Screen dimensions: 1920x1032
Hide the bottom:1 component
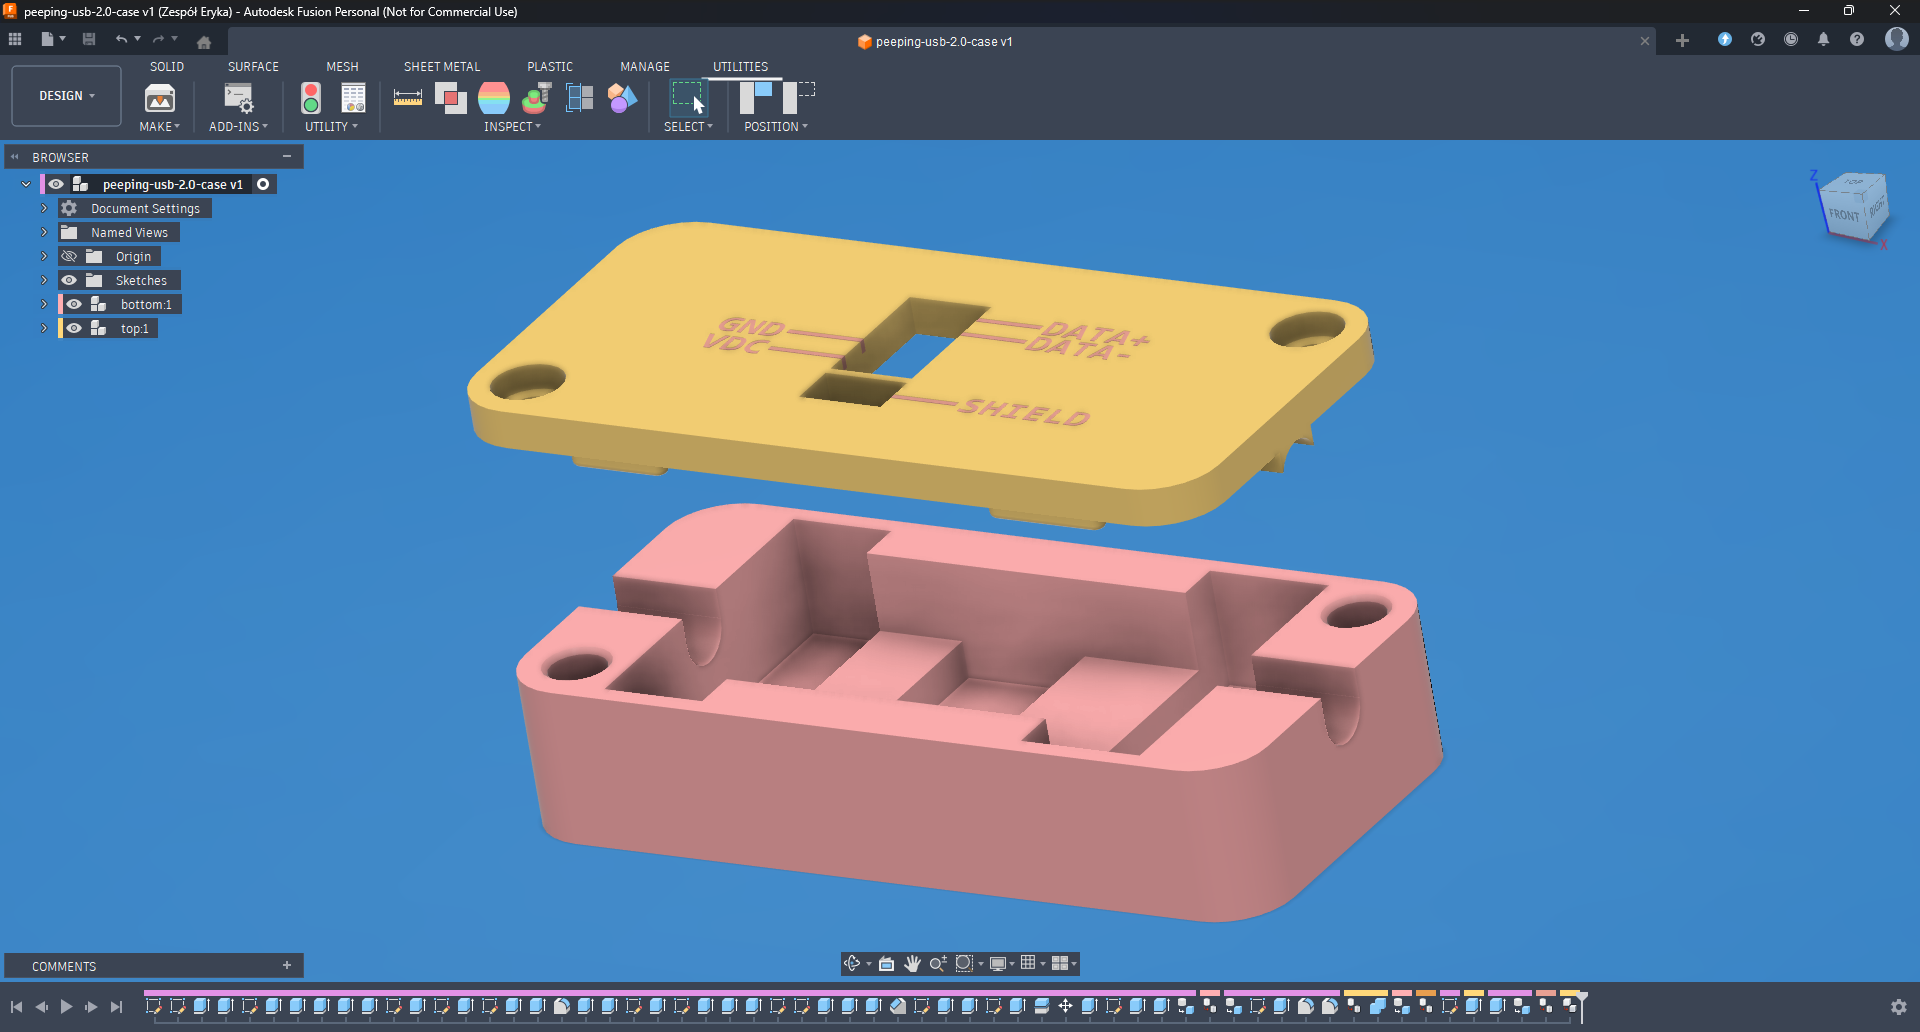(x=73, y=304)
